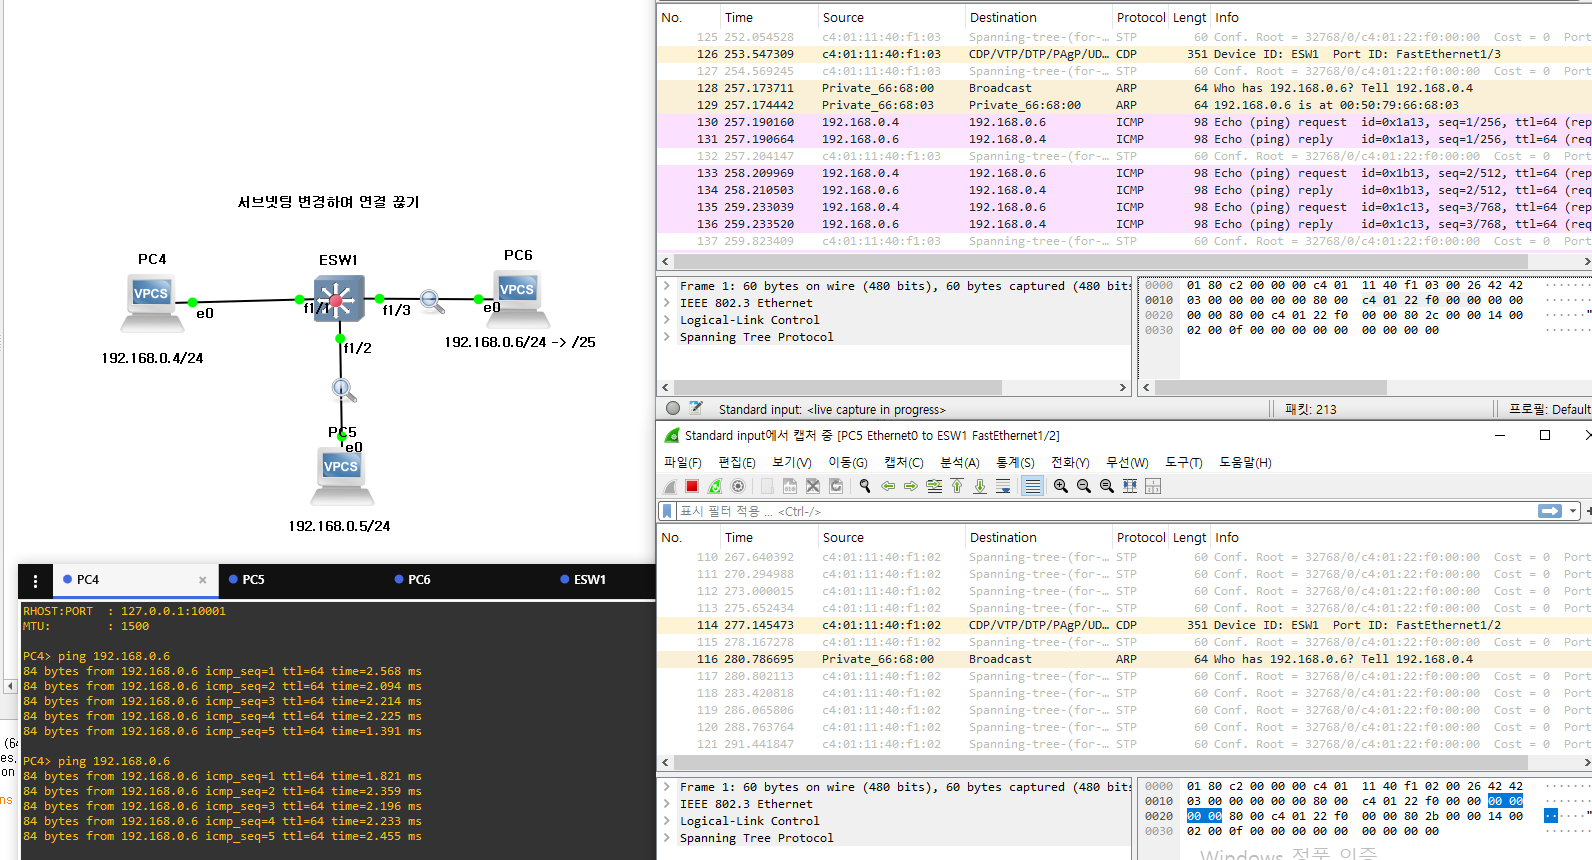The height and width of the screenshot is (860, 1592).
Task: Go forward in packet history
Action: pyautogui.click(x=911, y=486)
